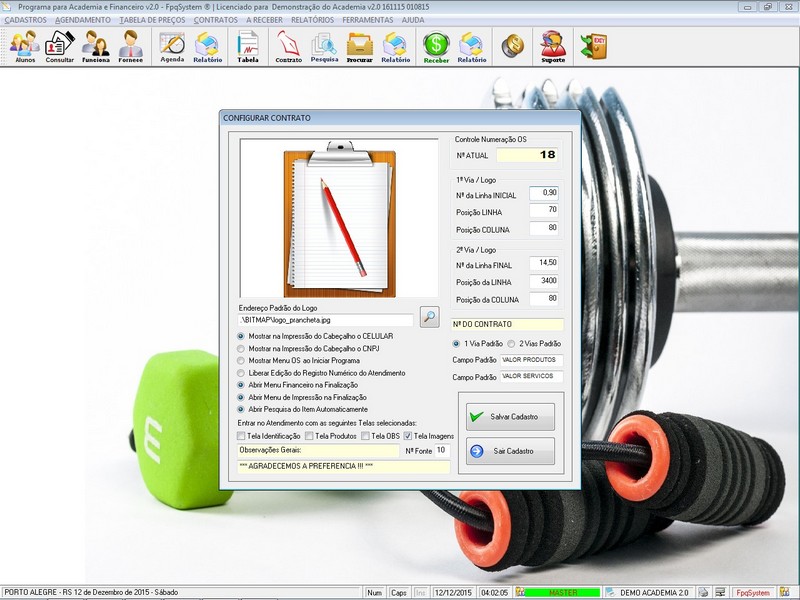Screen dimensions: 800x600
Task: Open the FERRAMENTAS menu
Action: [368, 20]
